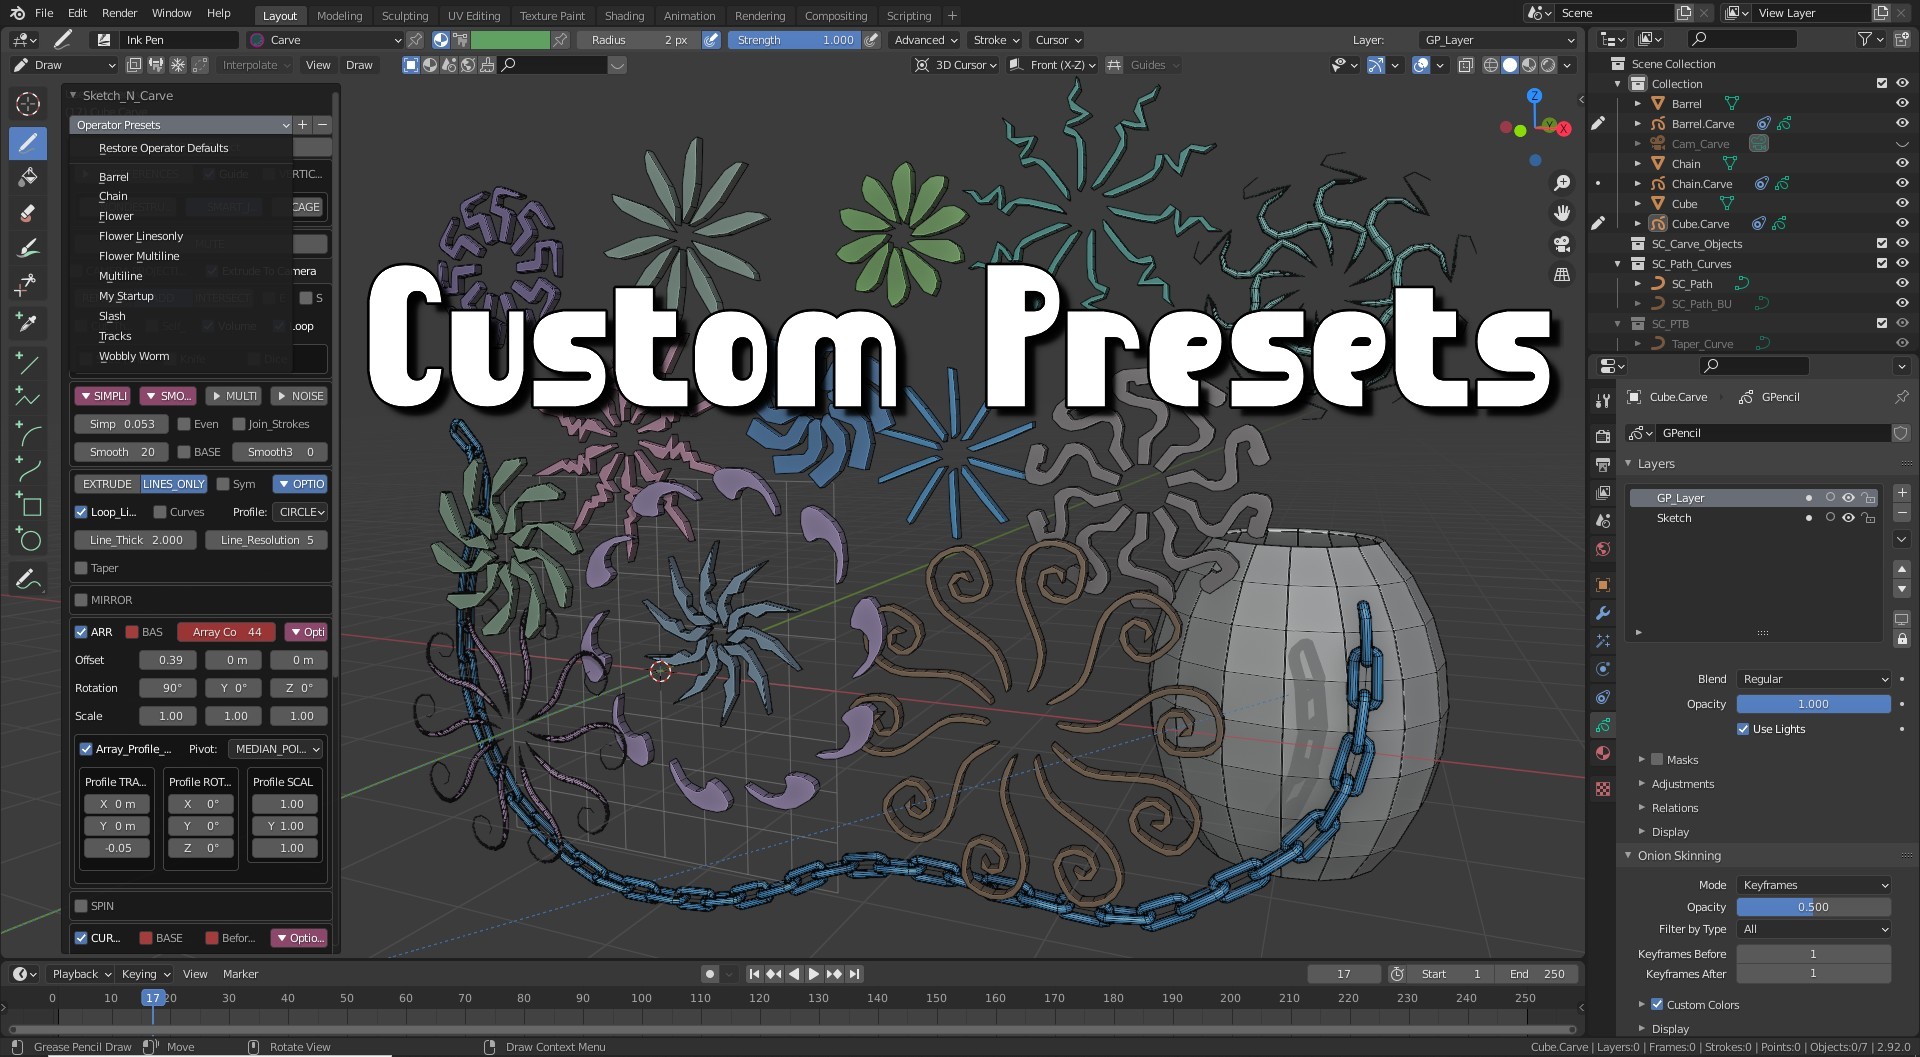1920x1057 pixels.
Task: Open the Layer GP_Layer dropdown in header
Action: tap(1497, 40)
